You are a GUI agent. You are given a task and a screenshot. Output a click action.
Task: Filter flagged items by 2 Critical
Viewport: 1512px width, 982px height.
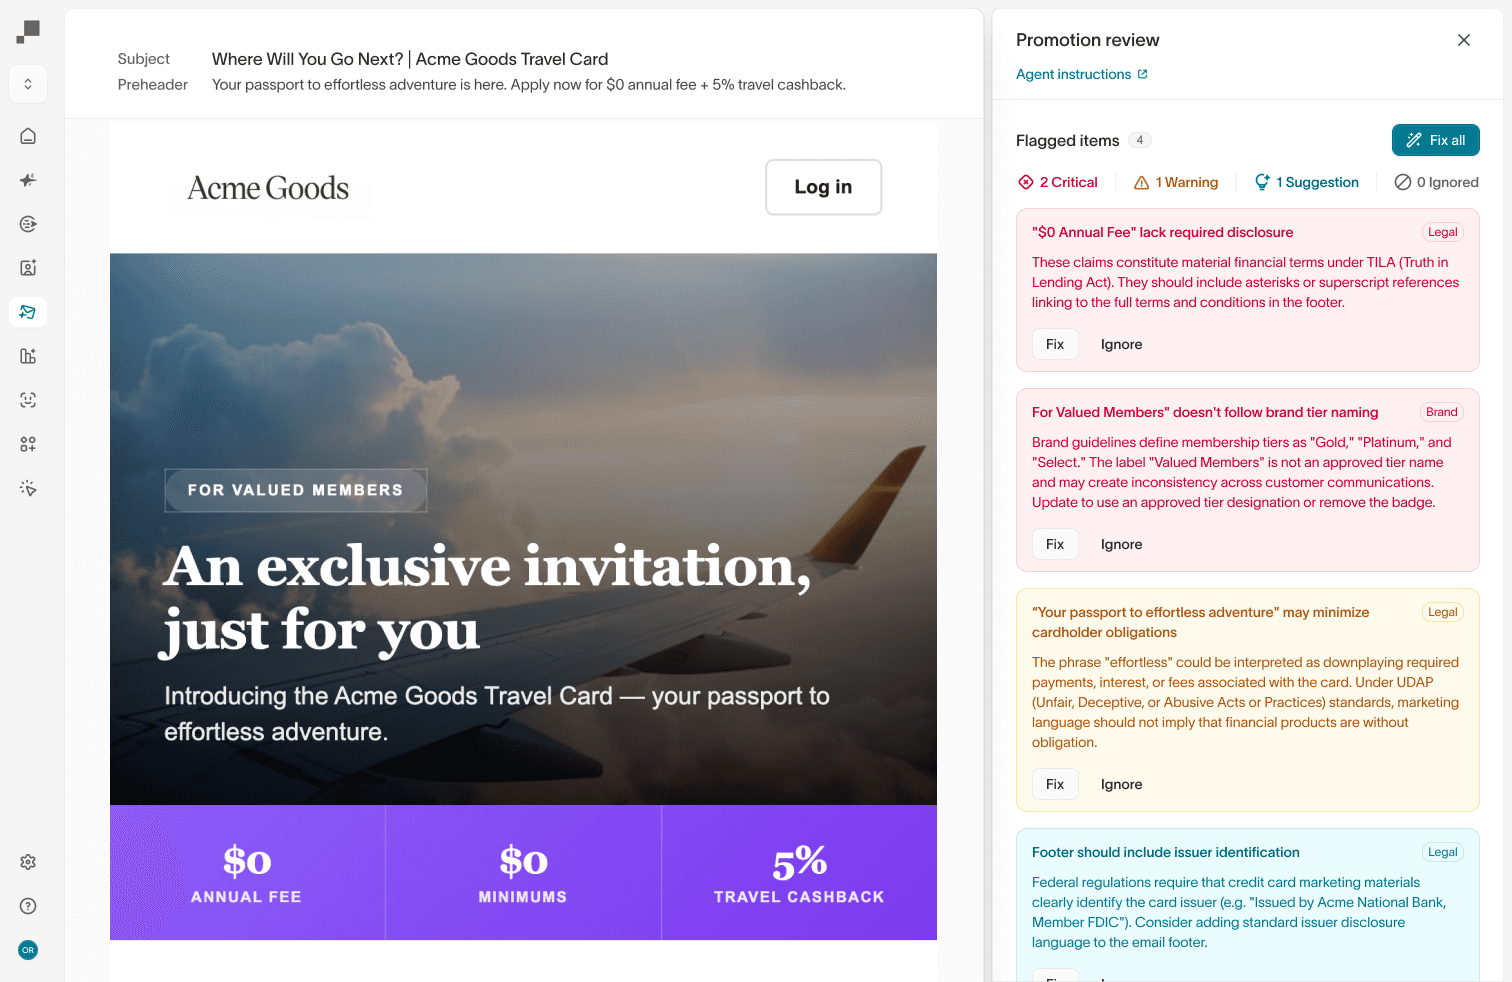[x=1058, y=182]
